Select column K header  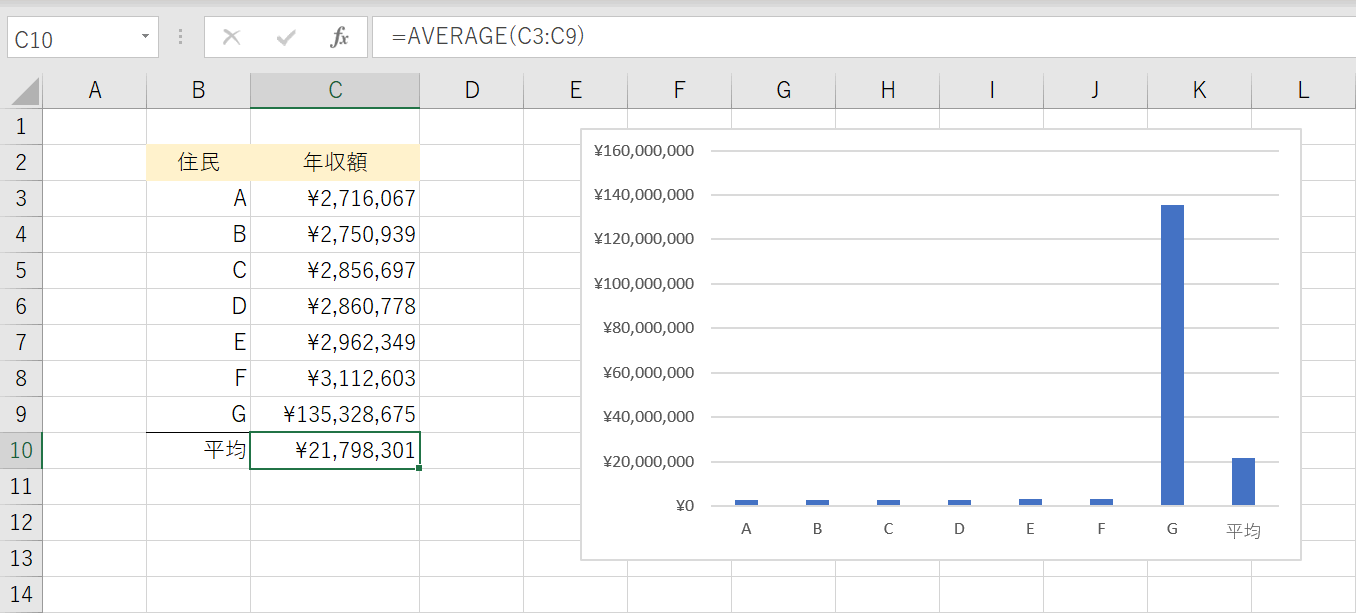[x=1199, y=90]
